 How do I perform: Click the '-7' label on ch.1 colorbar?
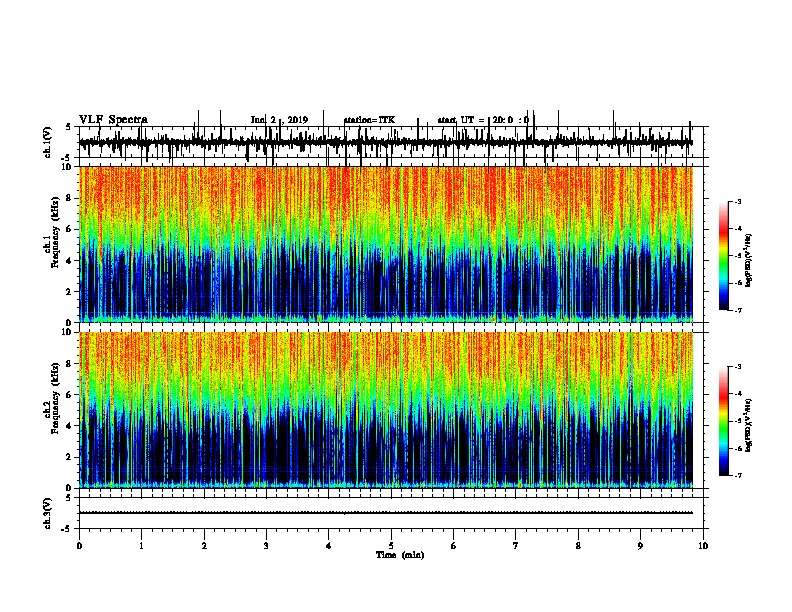(738, 310)
